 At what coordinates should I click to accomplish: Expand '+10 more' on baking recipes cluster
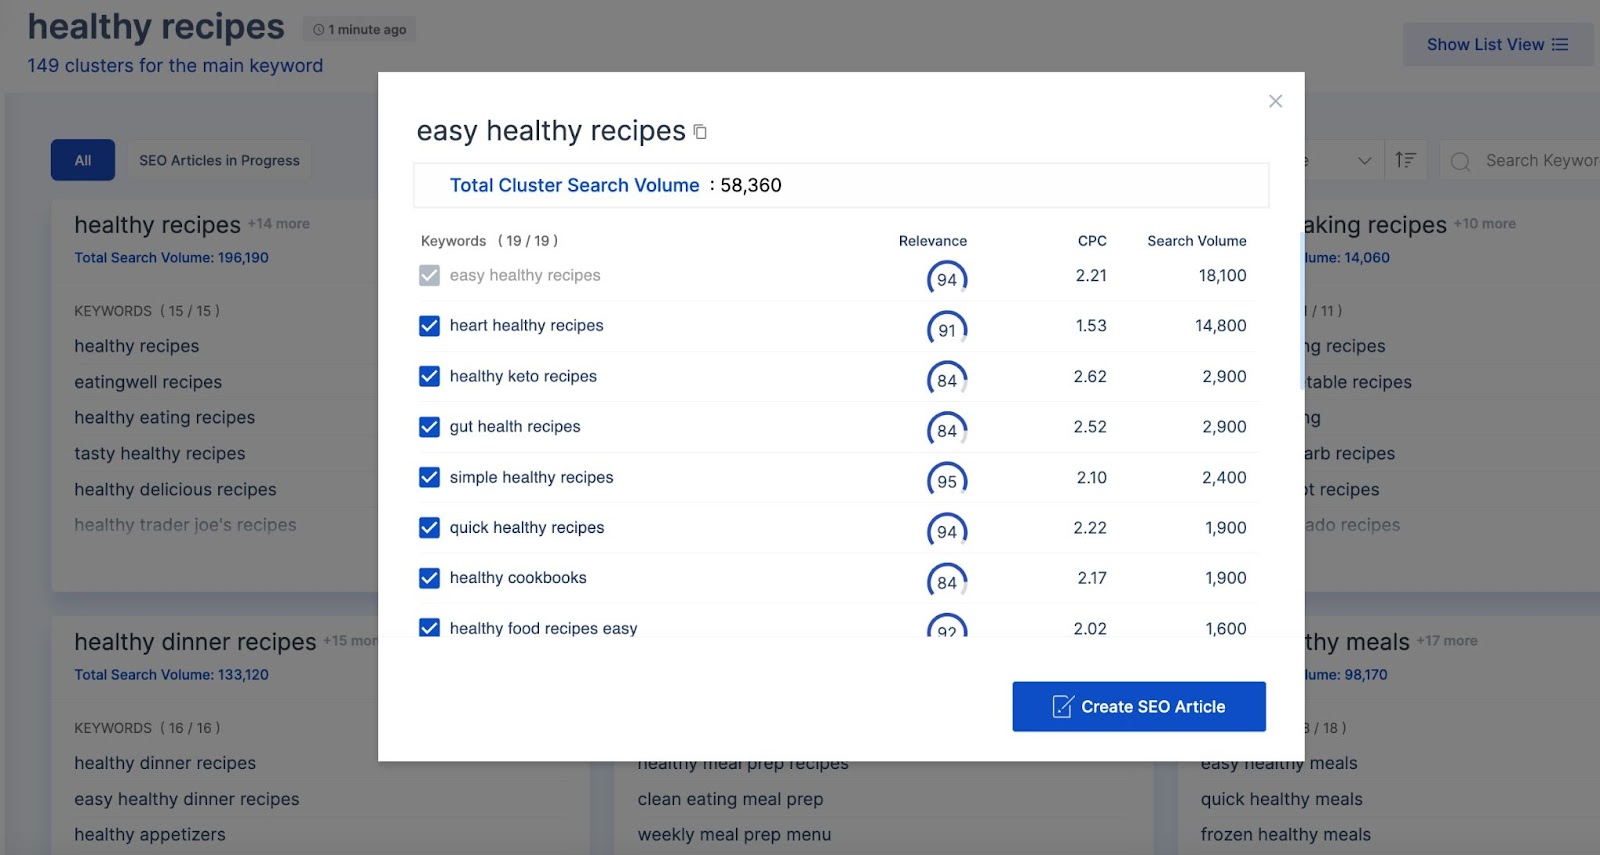click(x=1484, y=224)
